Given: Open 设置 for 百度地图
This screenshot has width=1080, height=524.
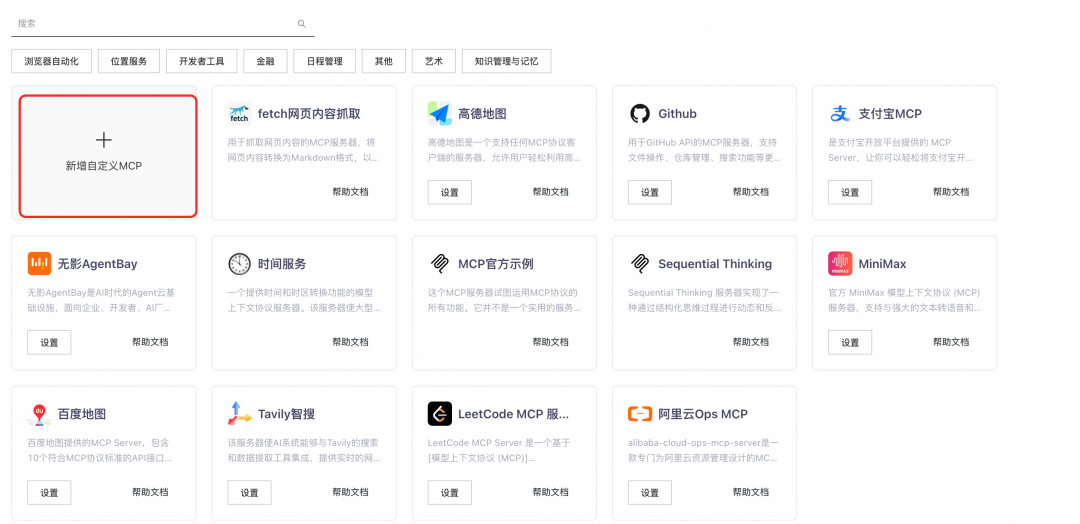Looking at the screenshot, I should [x=50, y=493].
